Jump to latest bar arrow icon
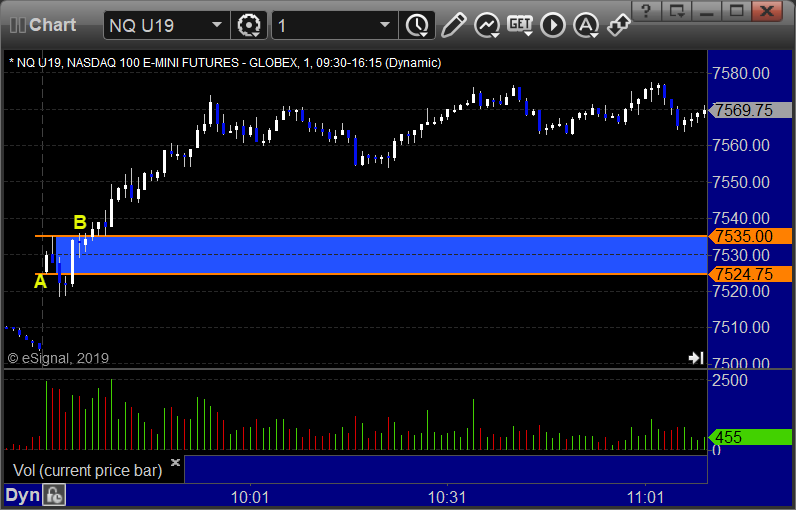Screen dimensions: 796x510 [695, 358]
